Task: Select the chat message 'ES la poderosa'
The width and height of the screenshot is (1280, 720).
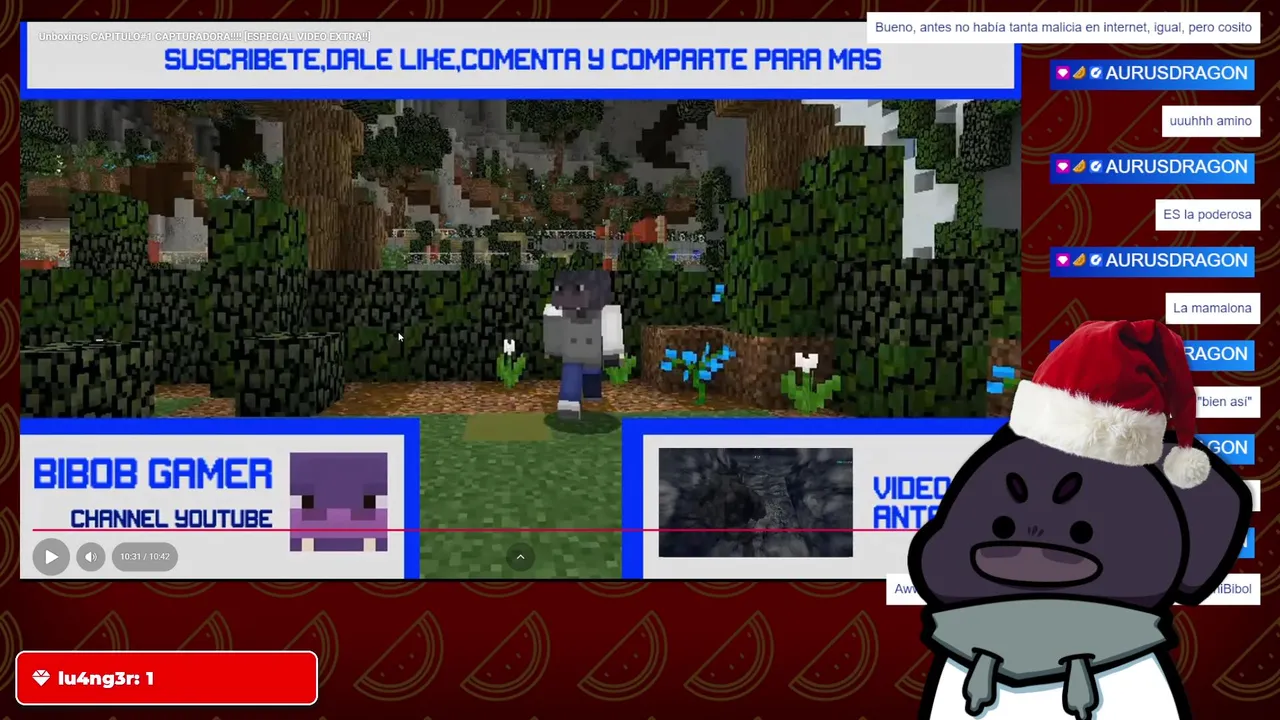Action: coord(1207,214)
